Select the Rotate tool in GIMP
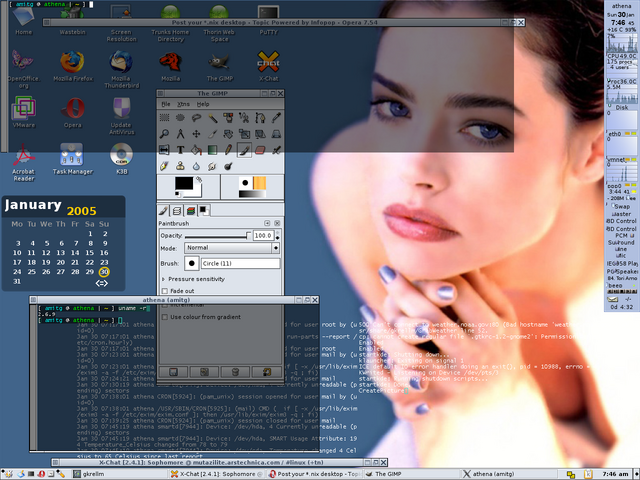Image resolution: width=640 pixels, height=480 pixels. [228, 134]
